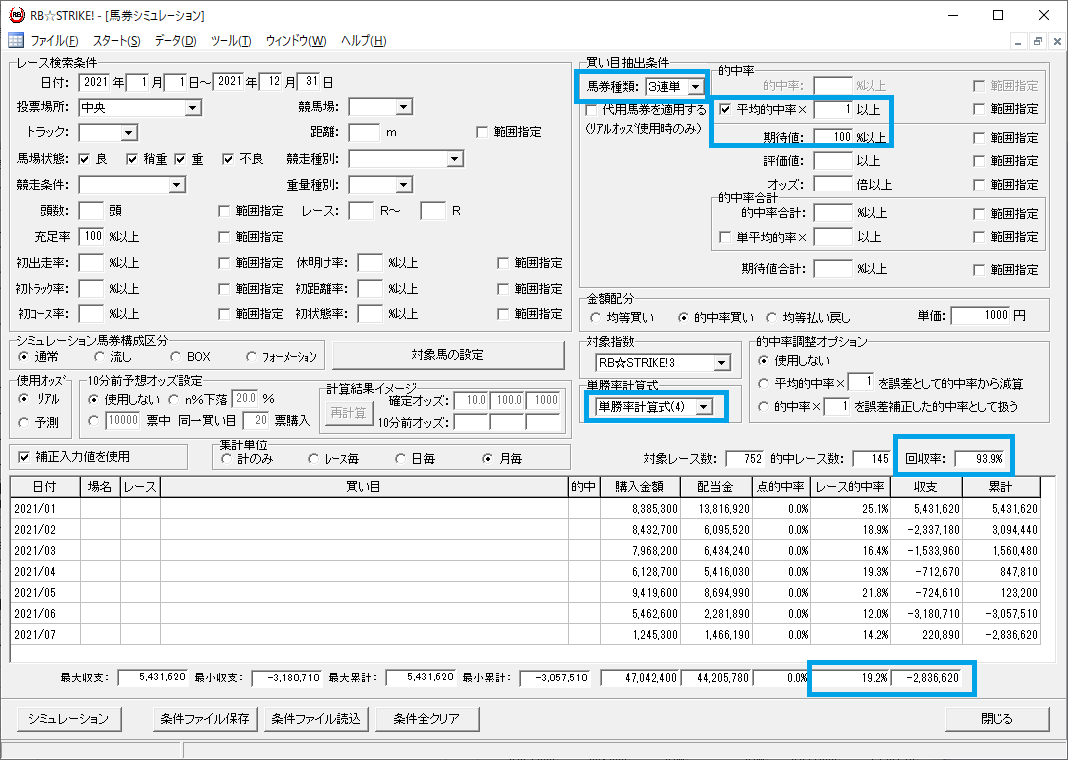Click the 購入金額 column header
1068x760 pixels.
coord(640,486)
